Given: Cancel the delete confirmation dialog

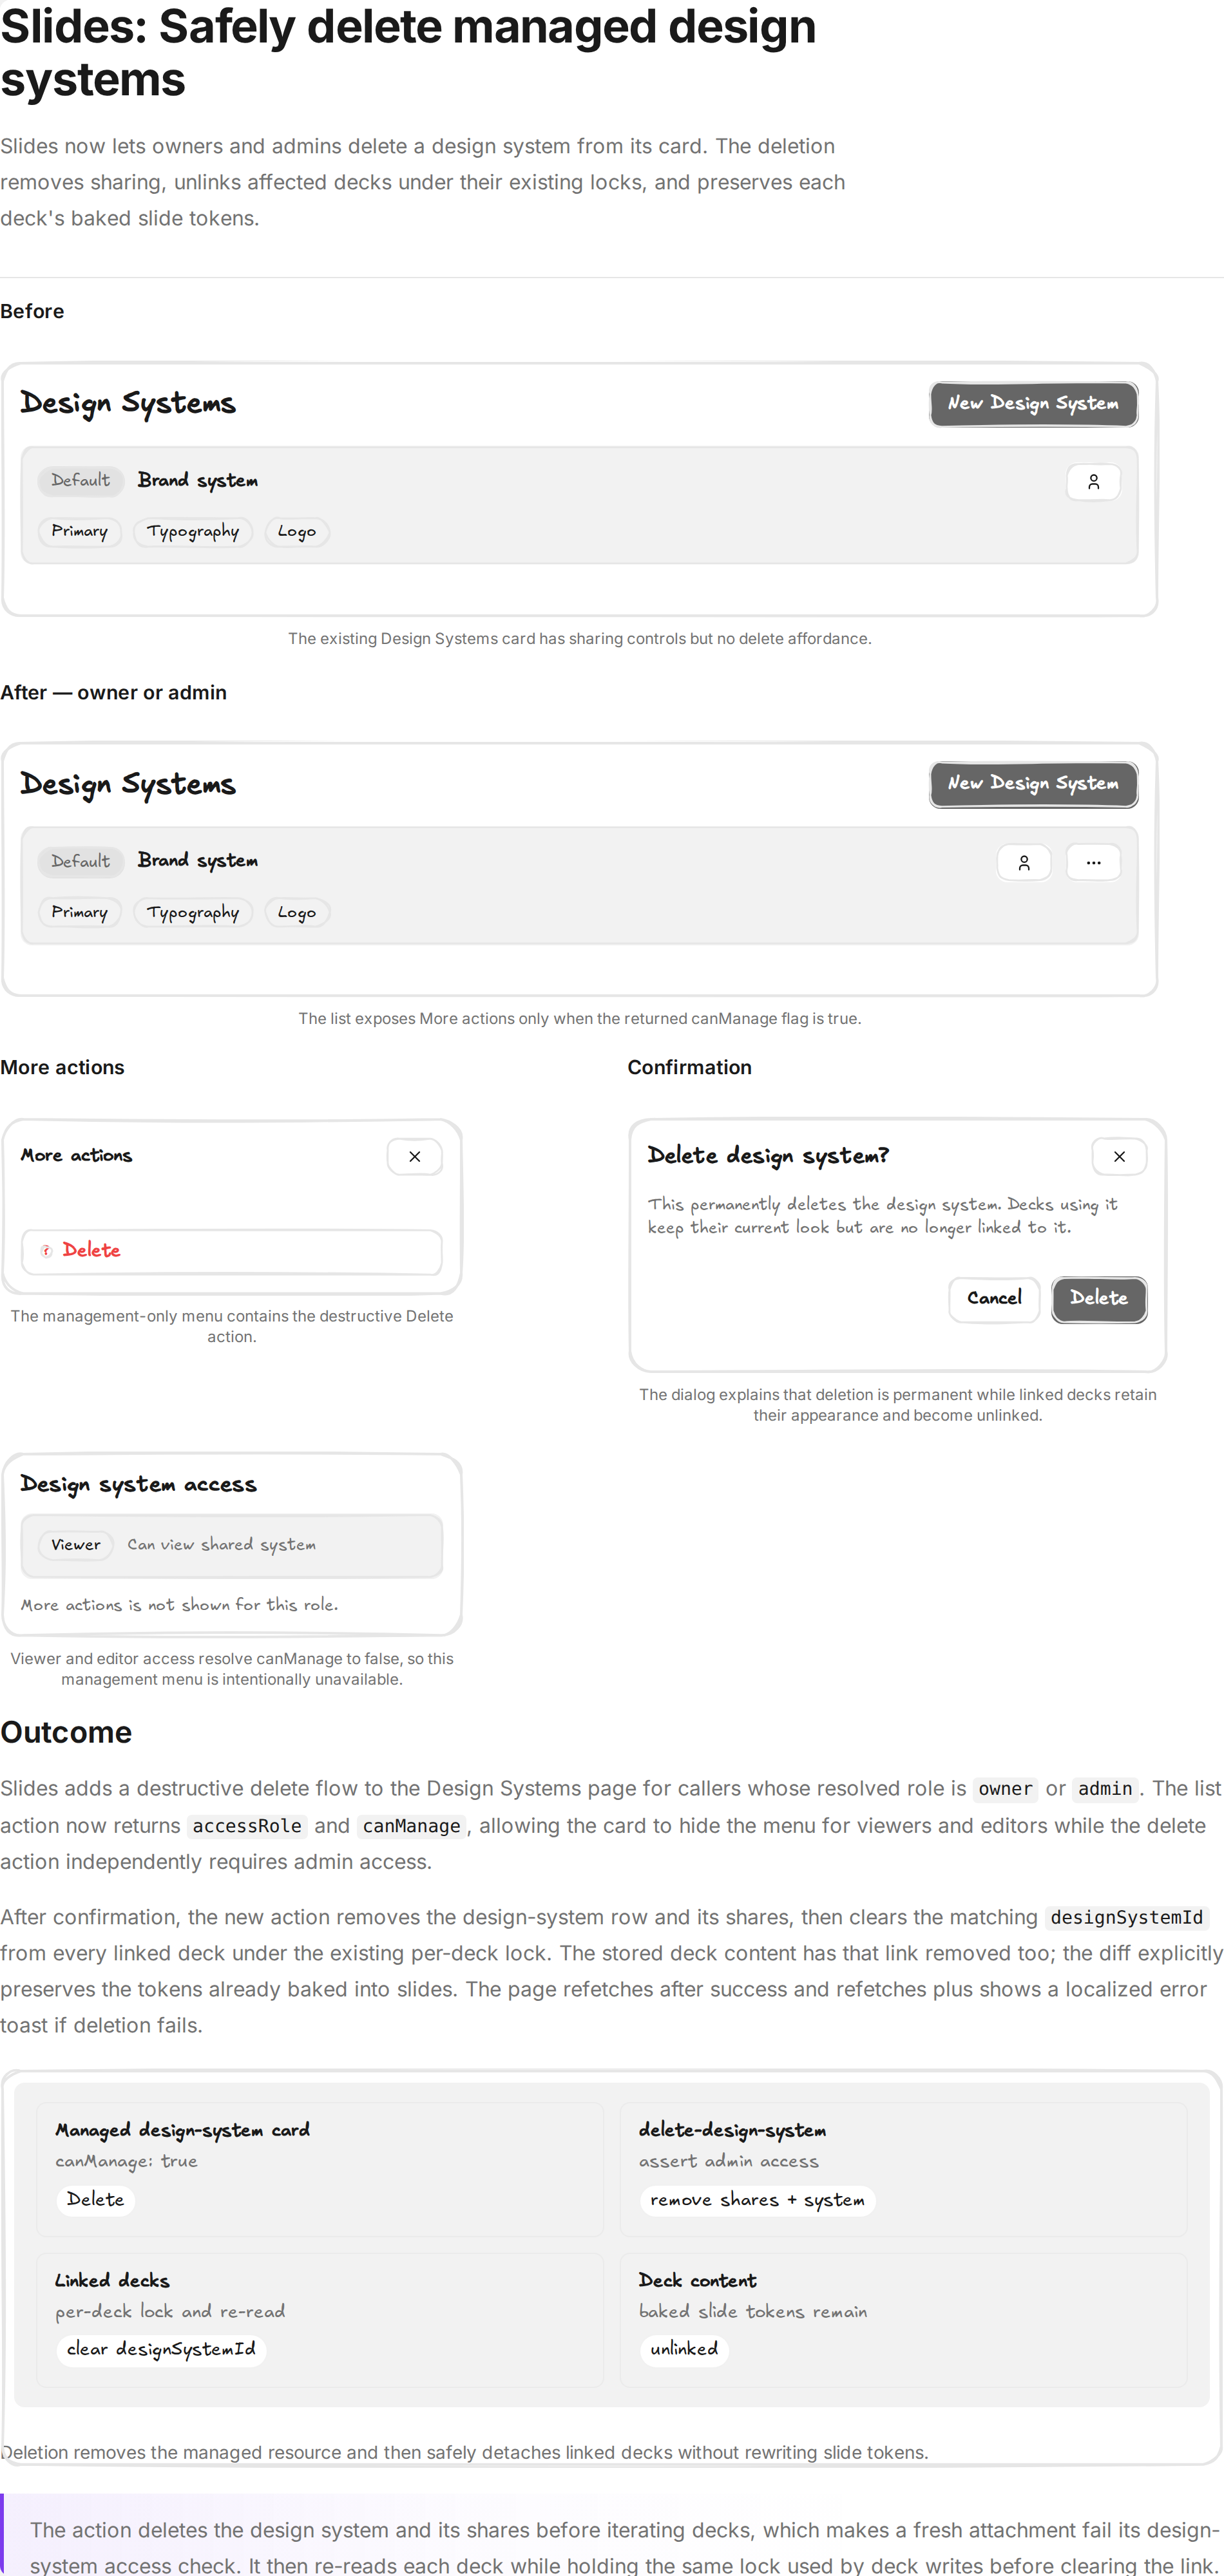Looking at the screenshot, I should coord(994,1299).
